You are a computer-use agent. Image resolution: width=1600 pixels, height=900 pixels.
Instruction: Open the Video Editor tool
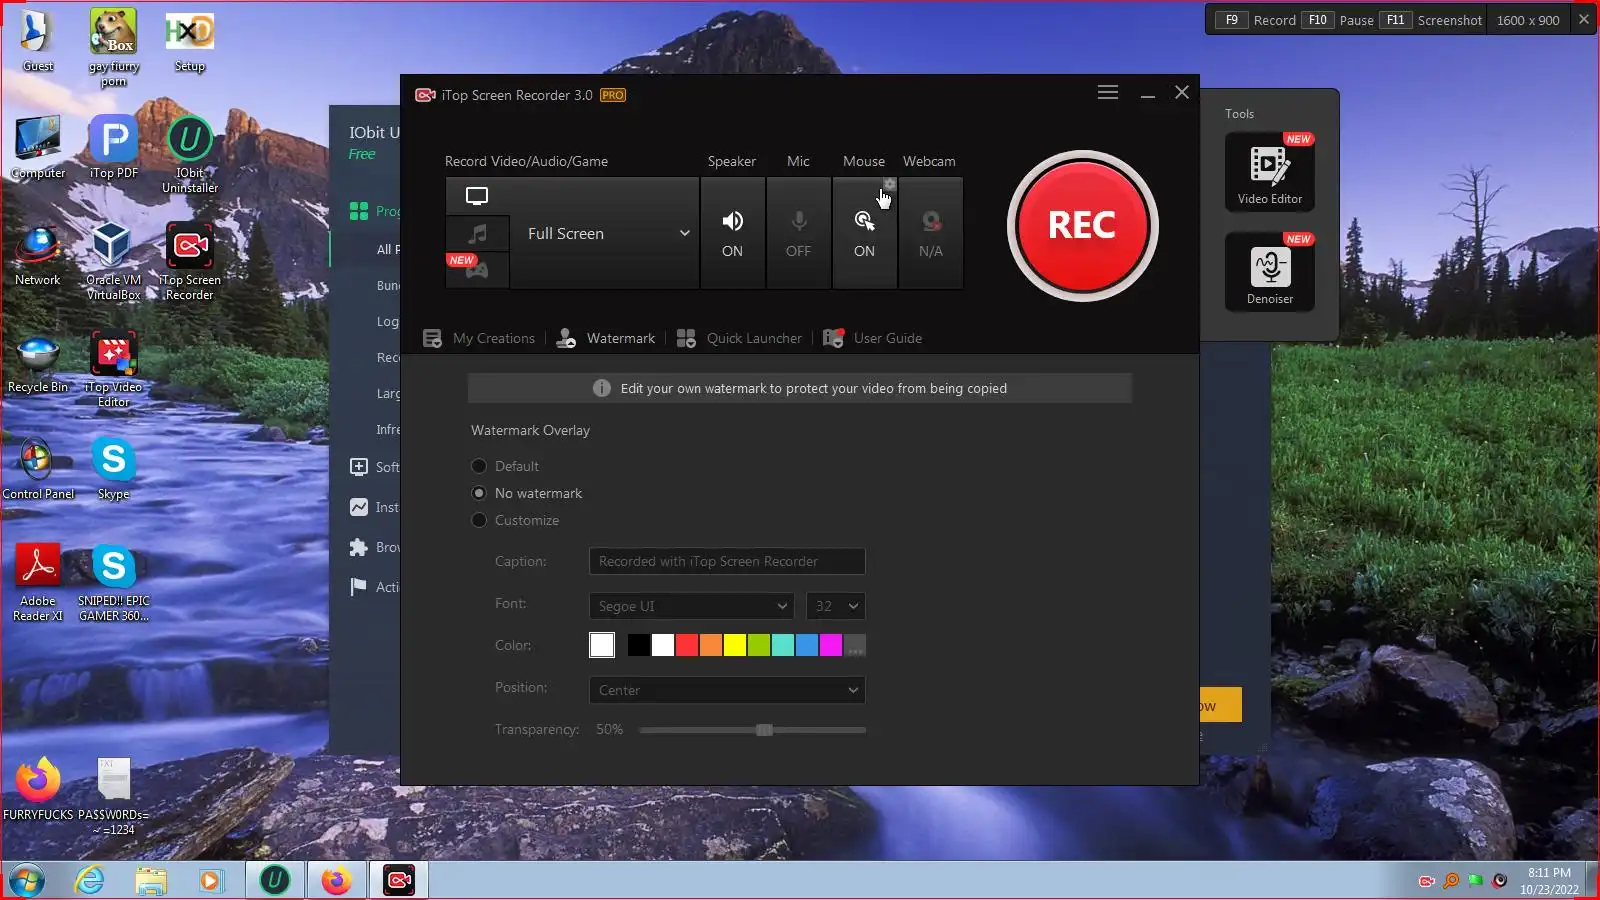pyautogui.click(x=1270, y=171)
